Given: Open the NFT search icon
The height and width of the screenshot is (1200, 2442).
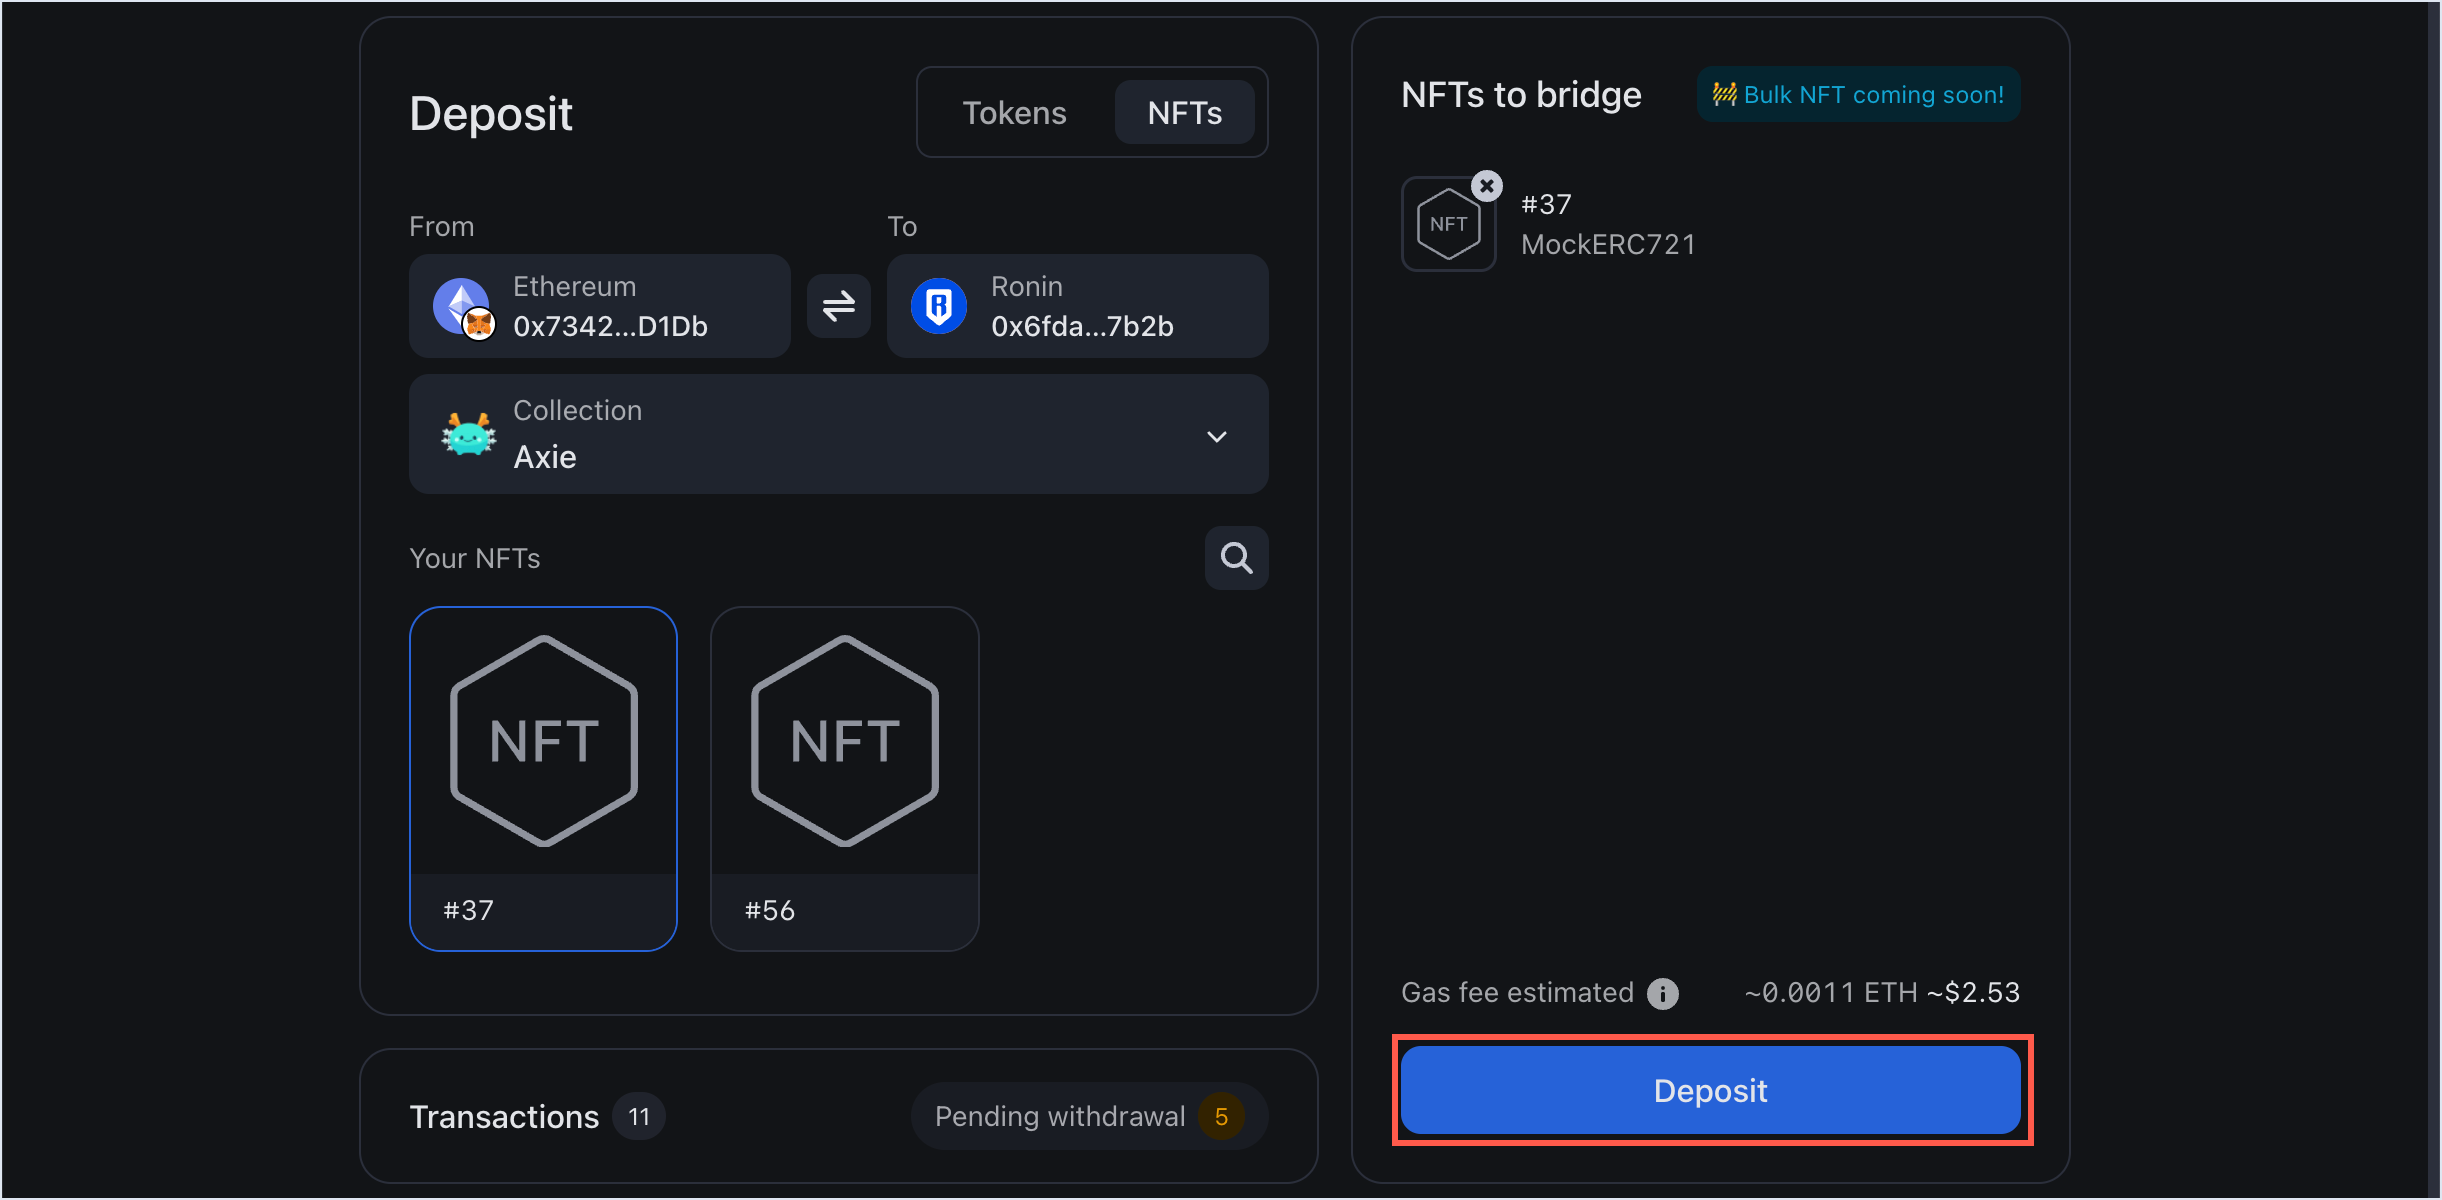Looking at the screenshot, I should [x=1237, y=558].
